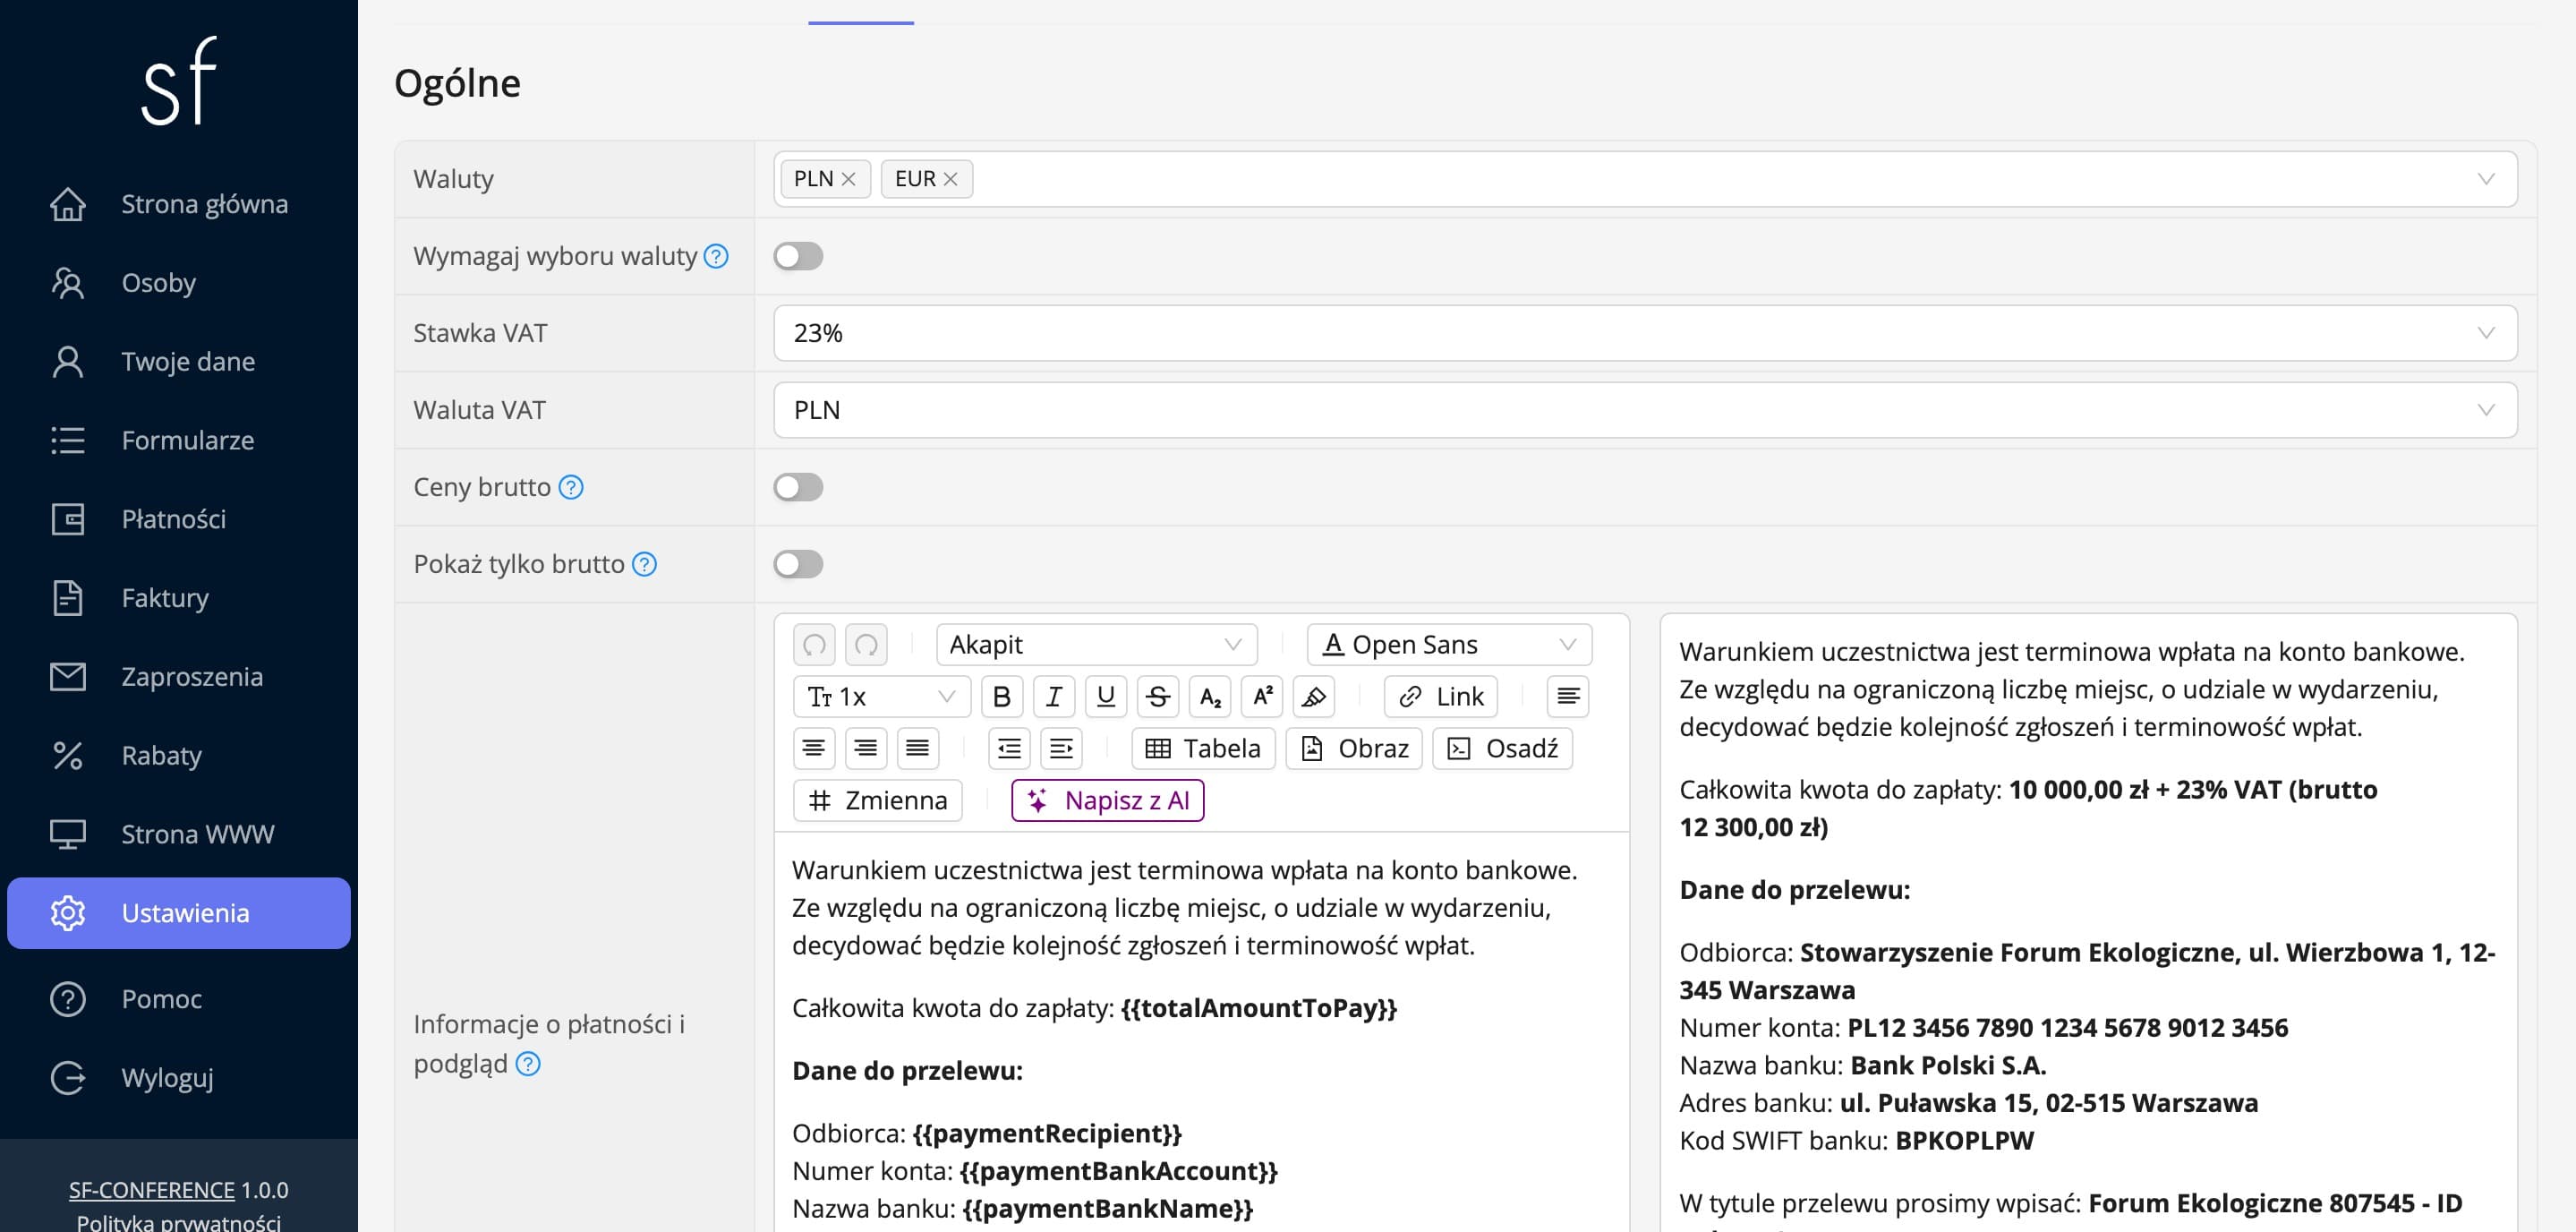Open the Akapit paragraph style dropdown

coord(1096,645)
